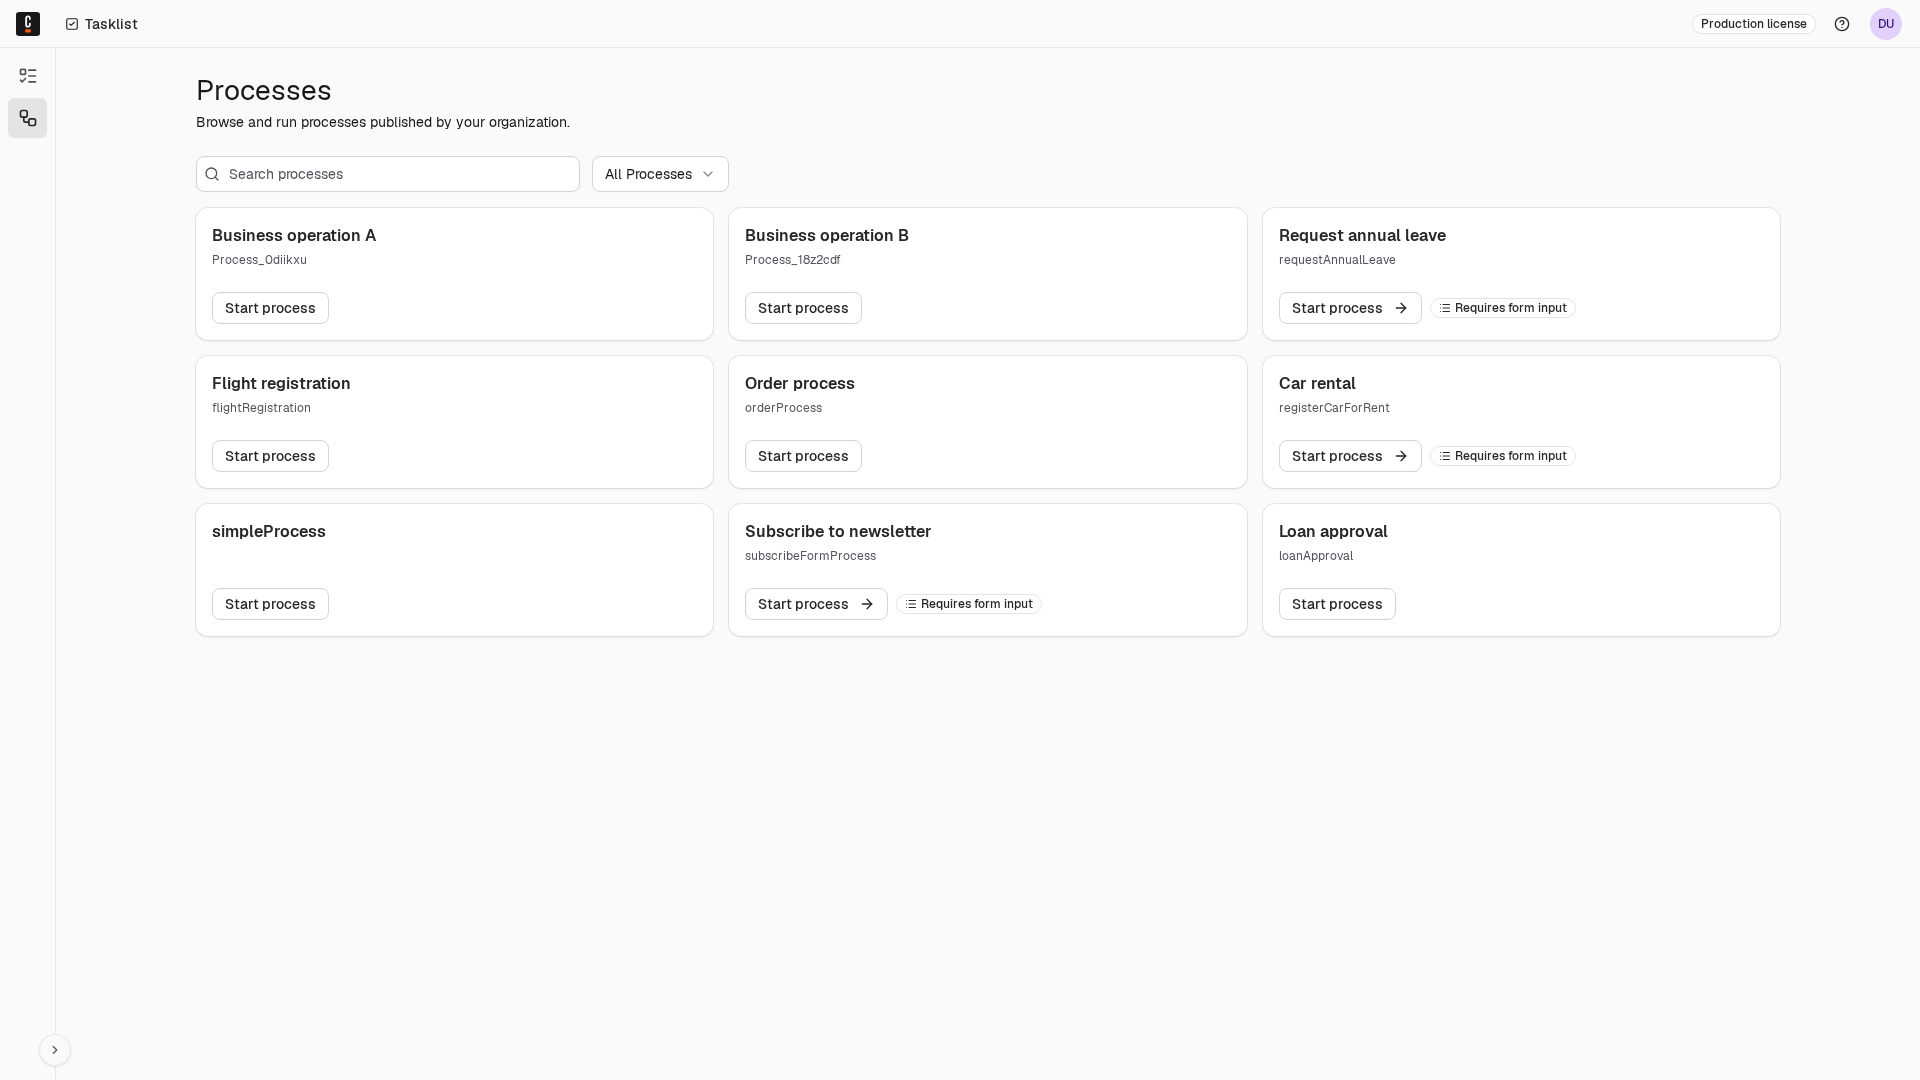Image resolution: width=1920 pixels, height=1080 pixels.
Task: Open the All Processes dropdown
Action: (660, 174)
